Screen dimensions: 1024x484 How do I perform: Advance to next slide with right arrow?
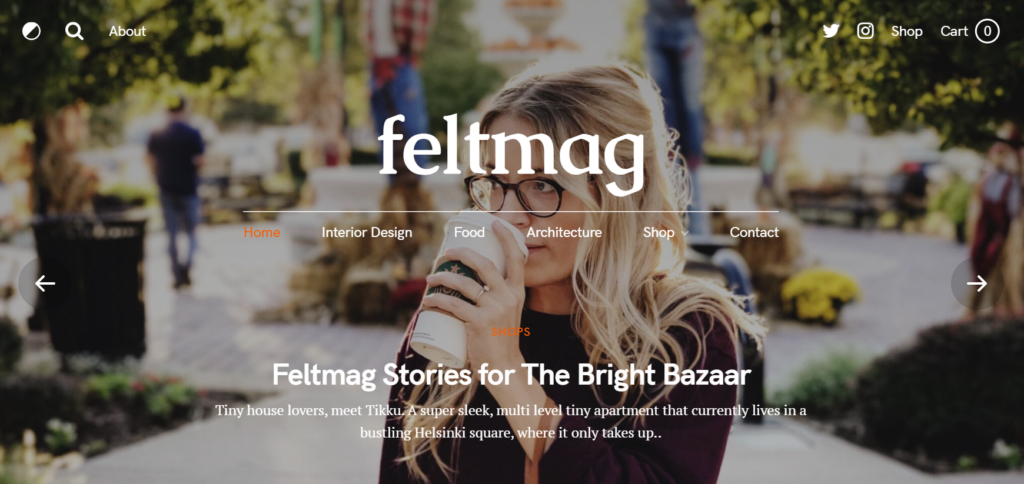[x=977, y=283]
